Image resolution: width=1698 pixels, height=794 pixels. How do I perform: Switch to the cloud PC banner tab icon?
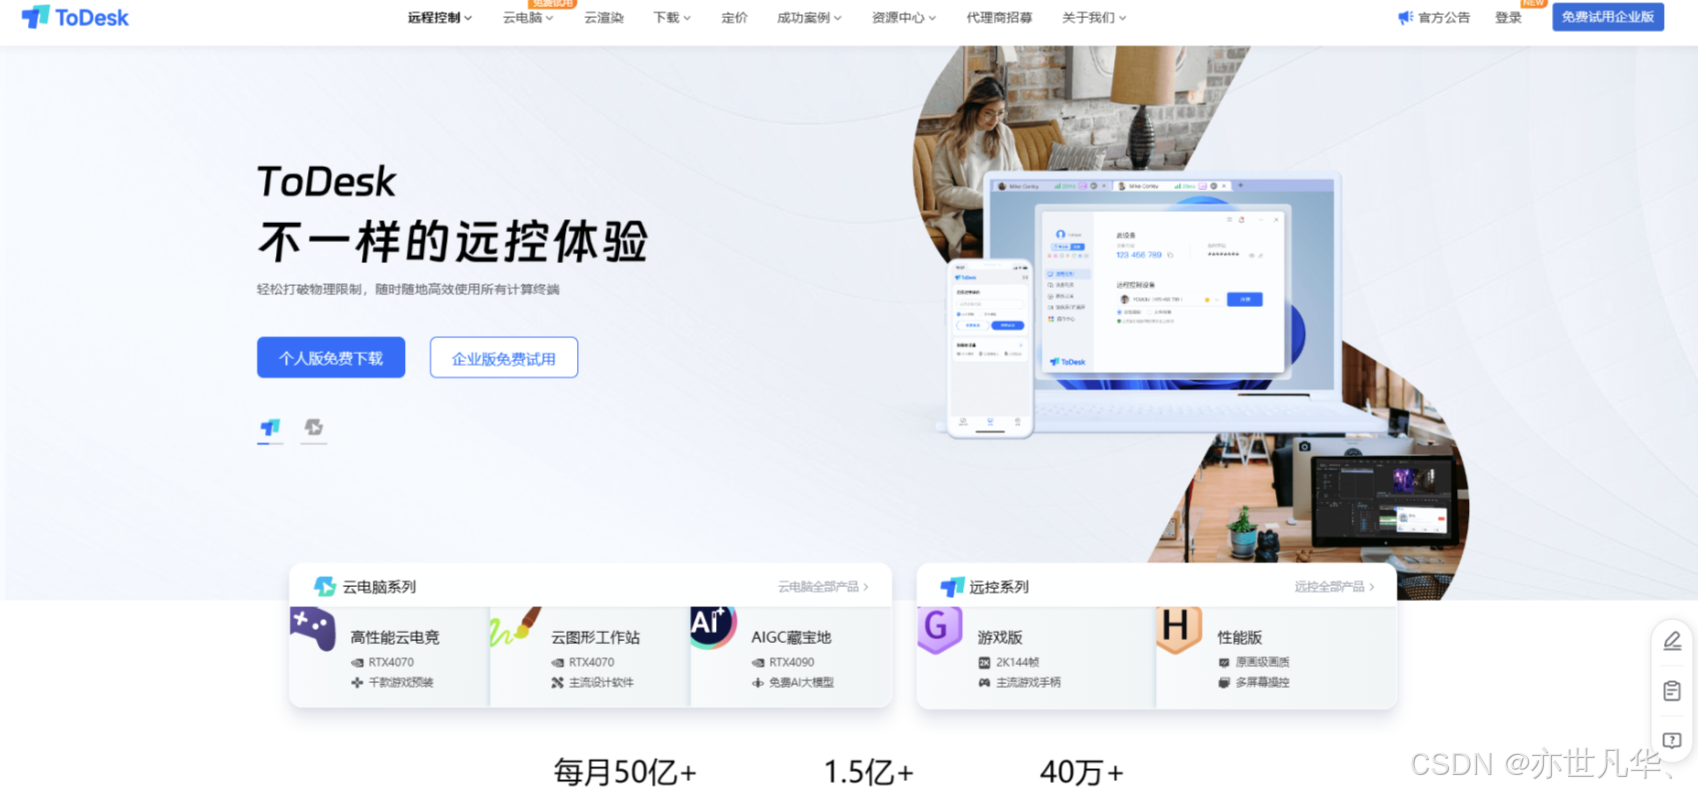(x=314, y=428)
